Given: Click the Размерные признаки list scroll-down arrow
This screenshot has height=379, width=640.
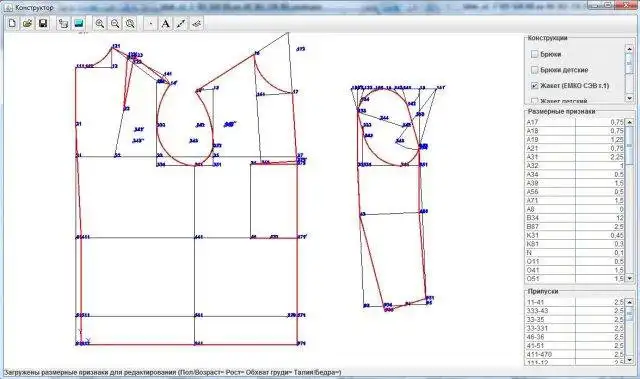Looking at the screenshot, I should (x=629, y=278).
